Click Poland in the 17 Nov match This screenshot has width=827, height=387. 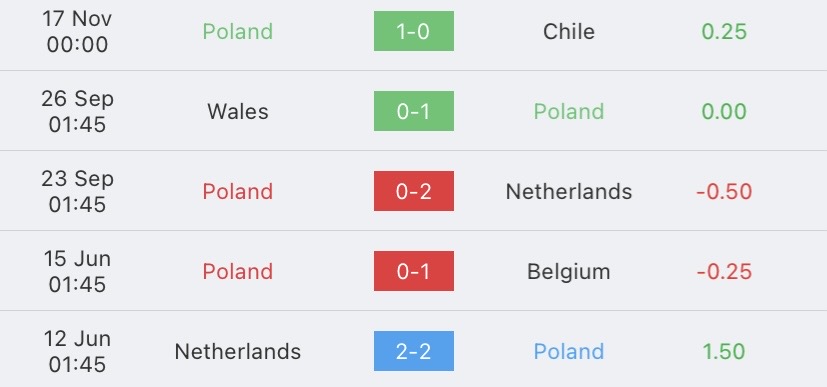click(x=238, y=32)
